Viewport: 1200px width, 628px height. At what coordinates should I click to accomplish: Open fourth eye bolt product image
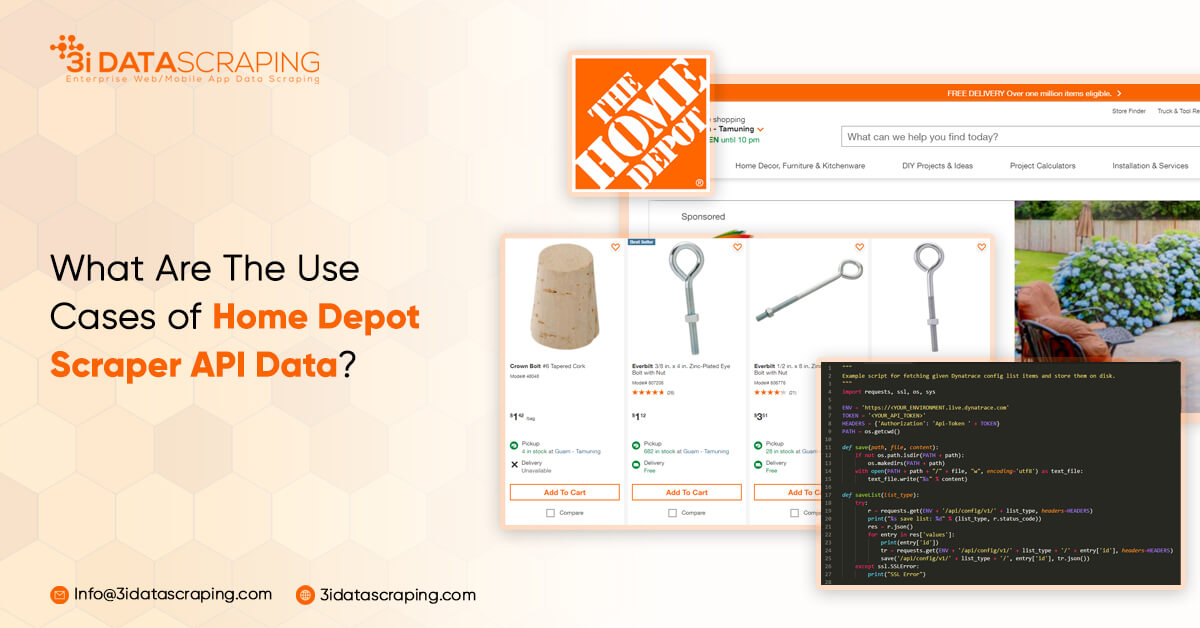[929, 296]
